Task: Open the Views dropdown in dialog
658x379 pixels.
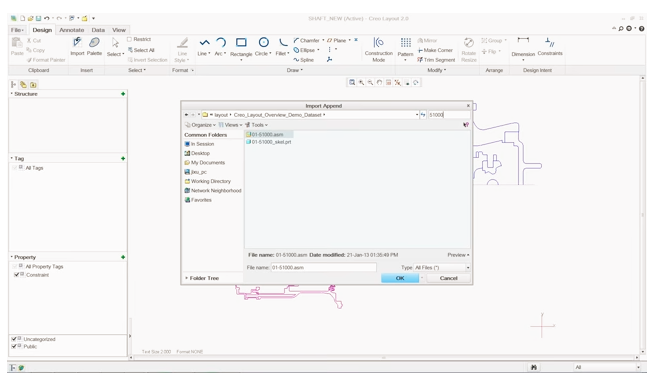Action: [x=230, y=125]
